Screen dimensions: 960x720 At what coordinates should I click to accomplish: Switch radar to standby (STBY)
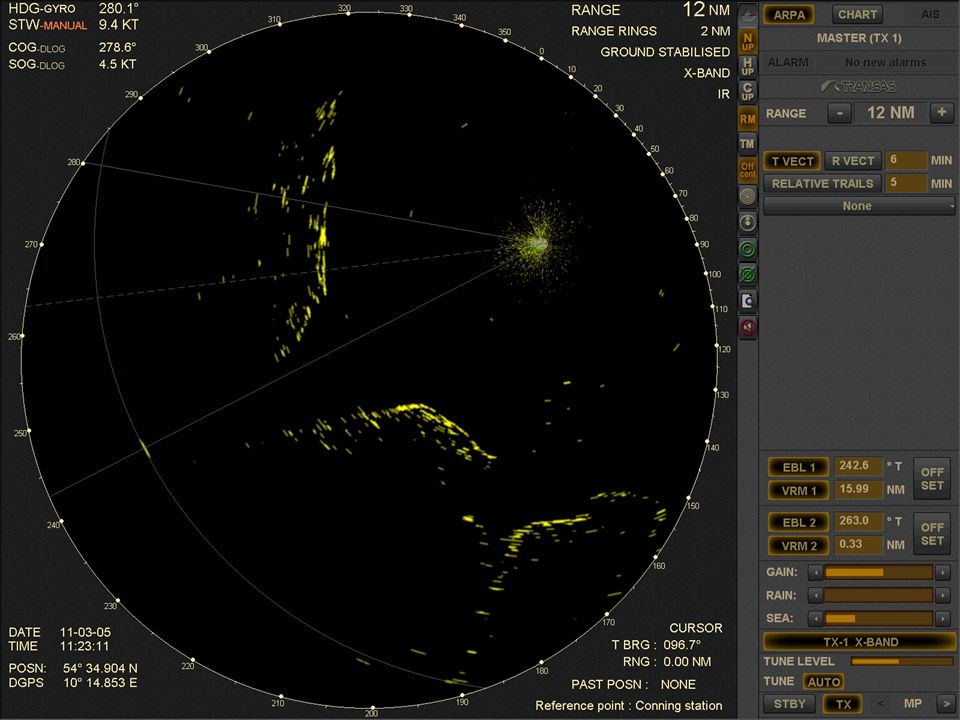coord(789,703)
